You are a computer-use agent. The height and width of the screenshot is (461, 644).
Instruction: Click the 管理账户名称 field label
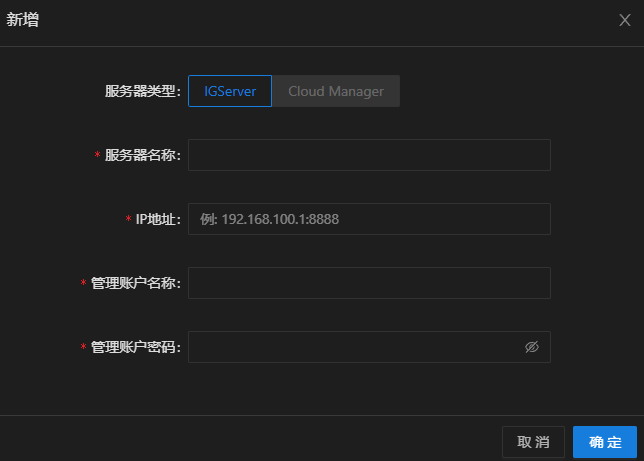click(135, 284)
